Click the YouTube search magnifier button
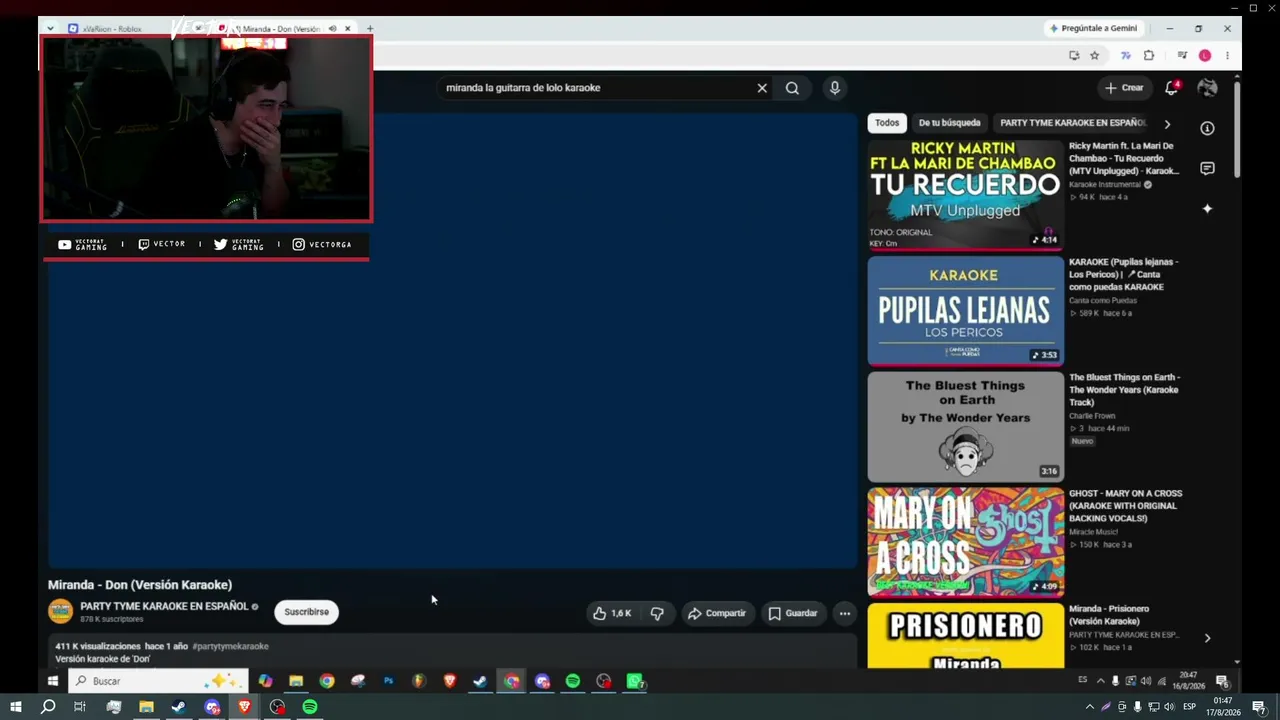 (792, 88)
